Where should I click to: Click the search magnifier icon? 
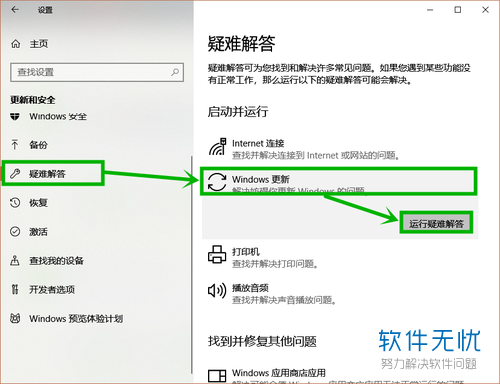coord(175,72)
